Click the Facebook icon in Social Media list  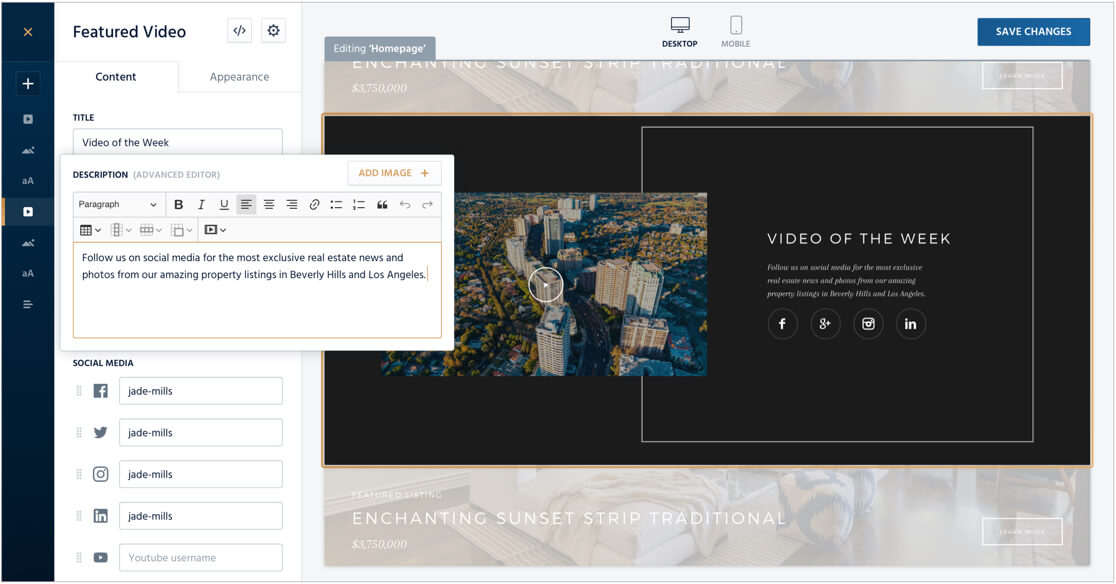tap(101, 391)
